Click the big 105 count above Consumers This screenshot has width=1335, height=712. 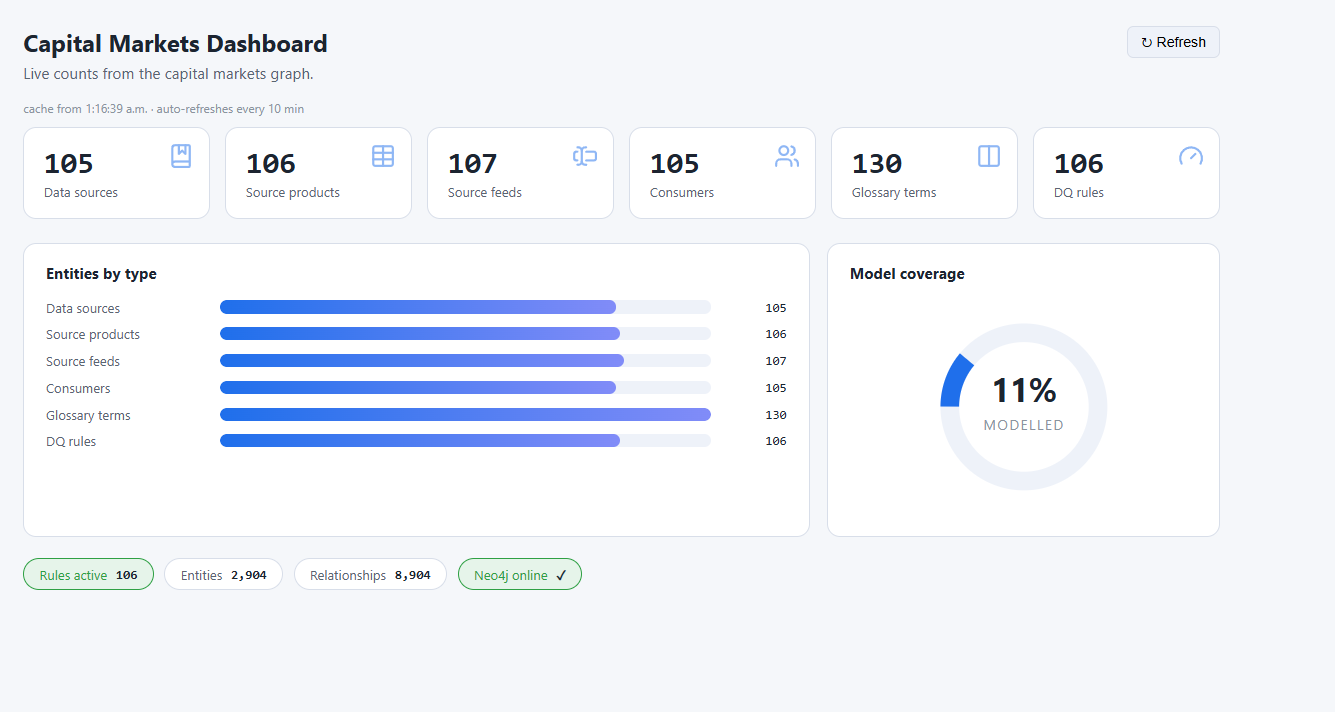point(675,164)
